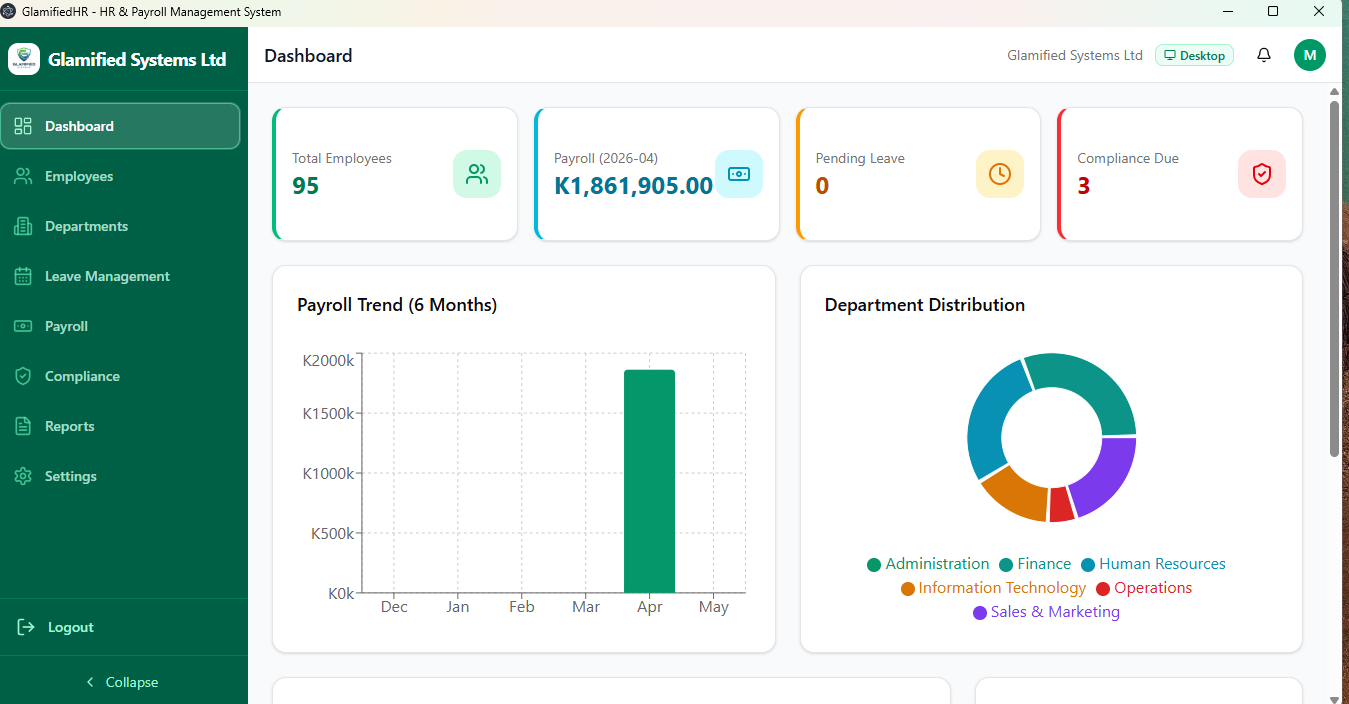Screen dimensions: 1349x704
Task: Click the Departments building icon
Action: tap(23, 226)
